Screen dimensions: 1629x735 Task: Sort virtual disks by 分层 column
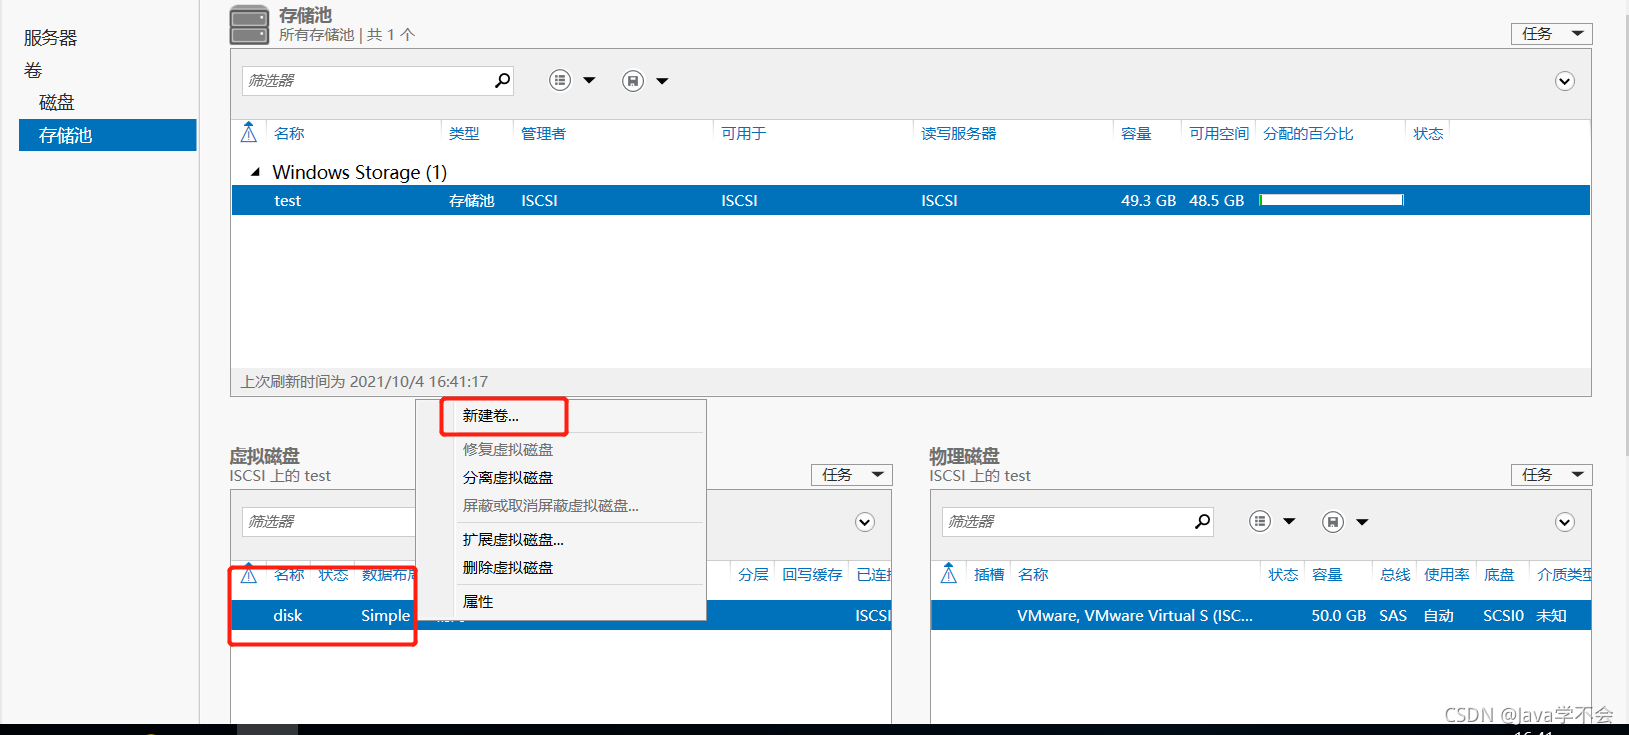753,574
